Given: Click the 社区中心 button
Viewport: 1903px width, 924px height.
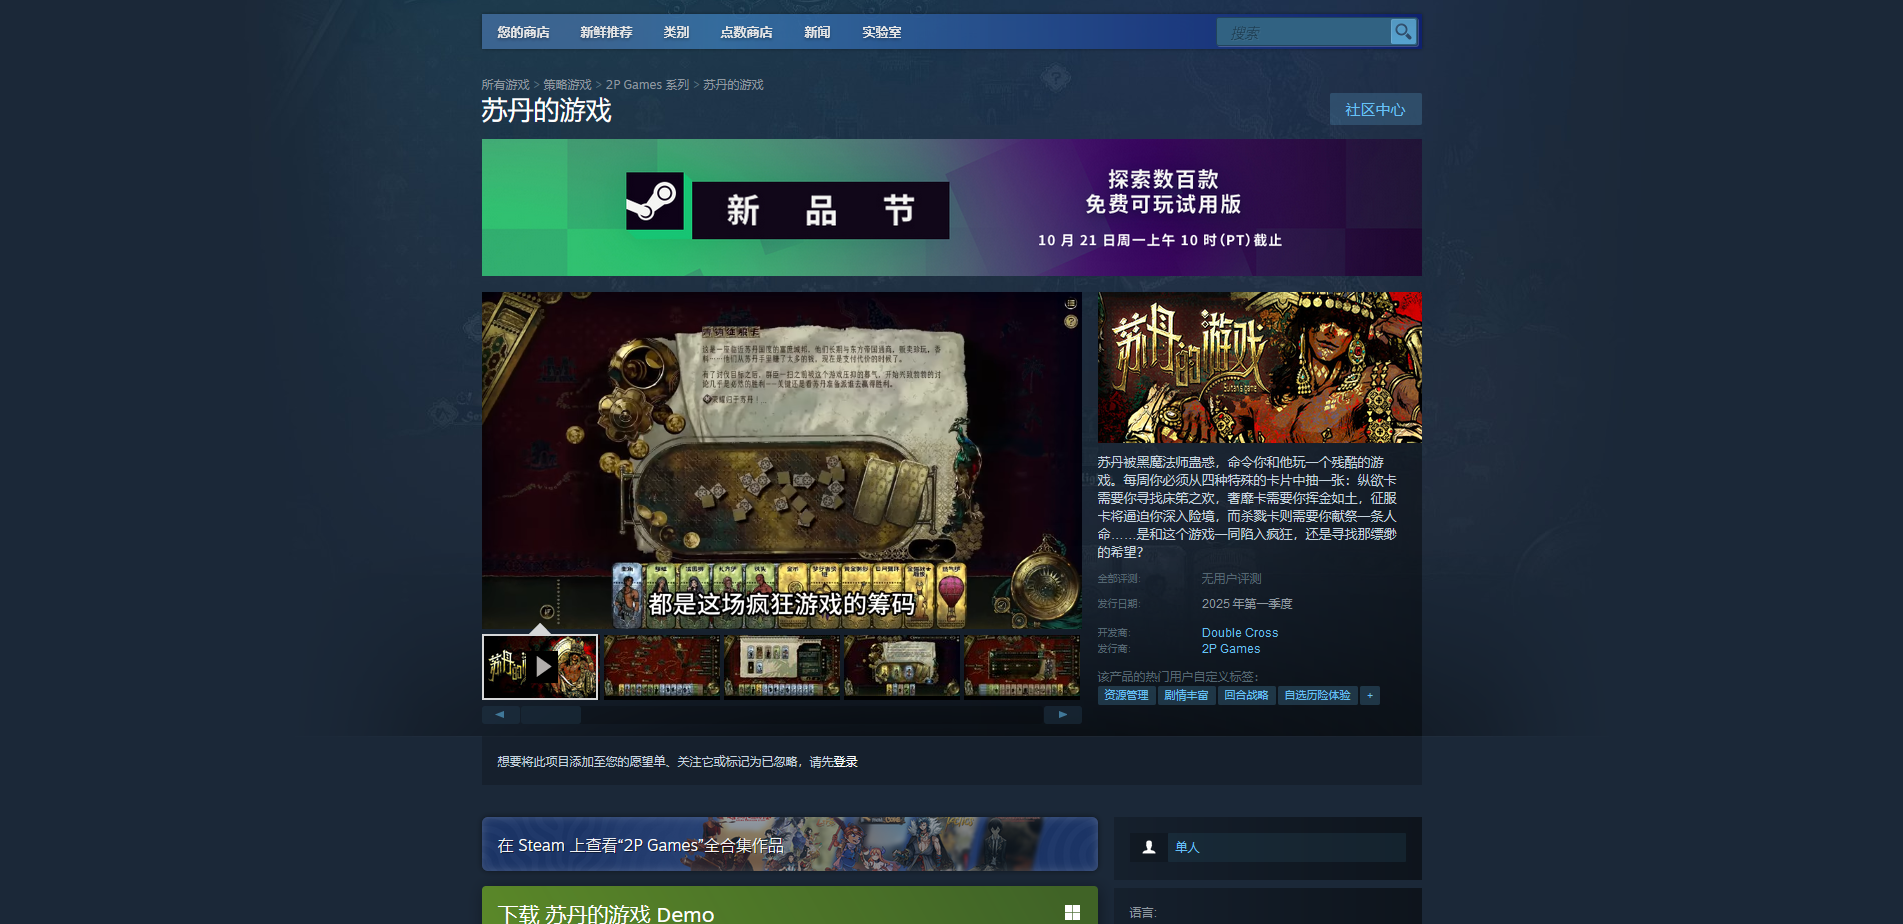Looking at the screenshot, I should (1375, 109).
